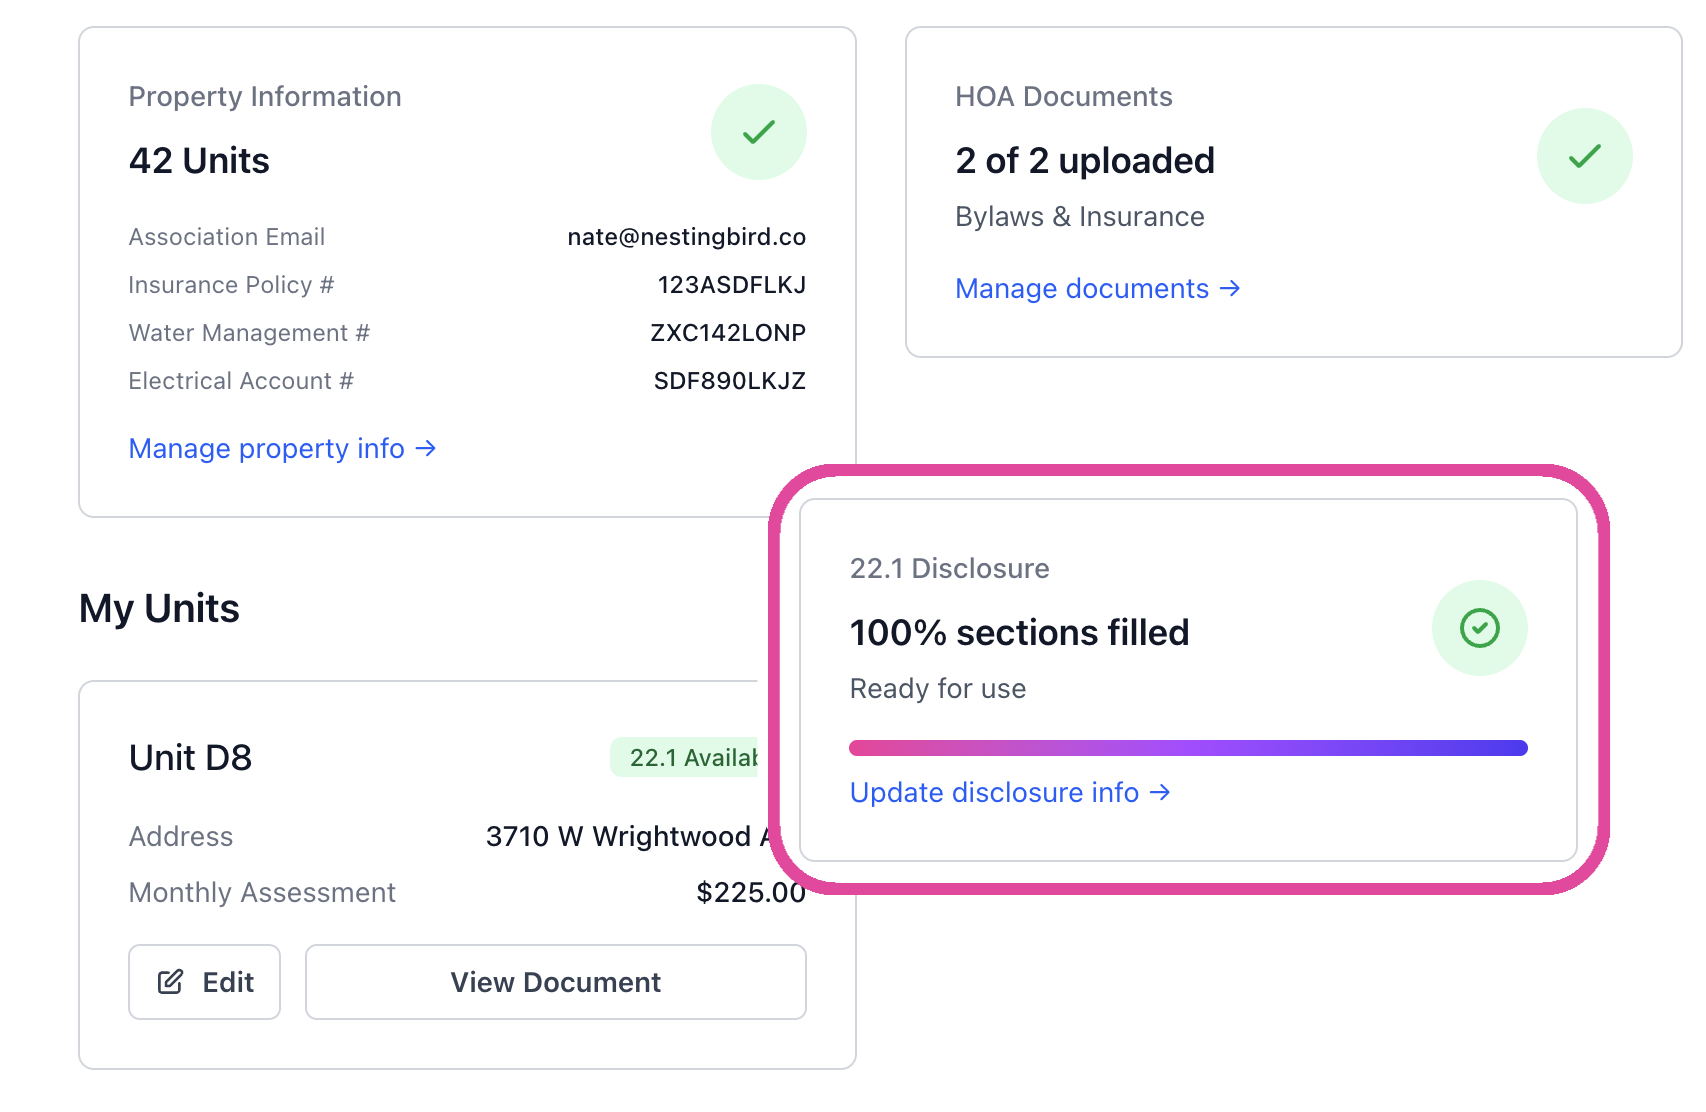Collapse the Property Information card
The image size is (1706, 1112).
[264, 96]
